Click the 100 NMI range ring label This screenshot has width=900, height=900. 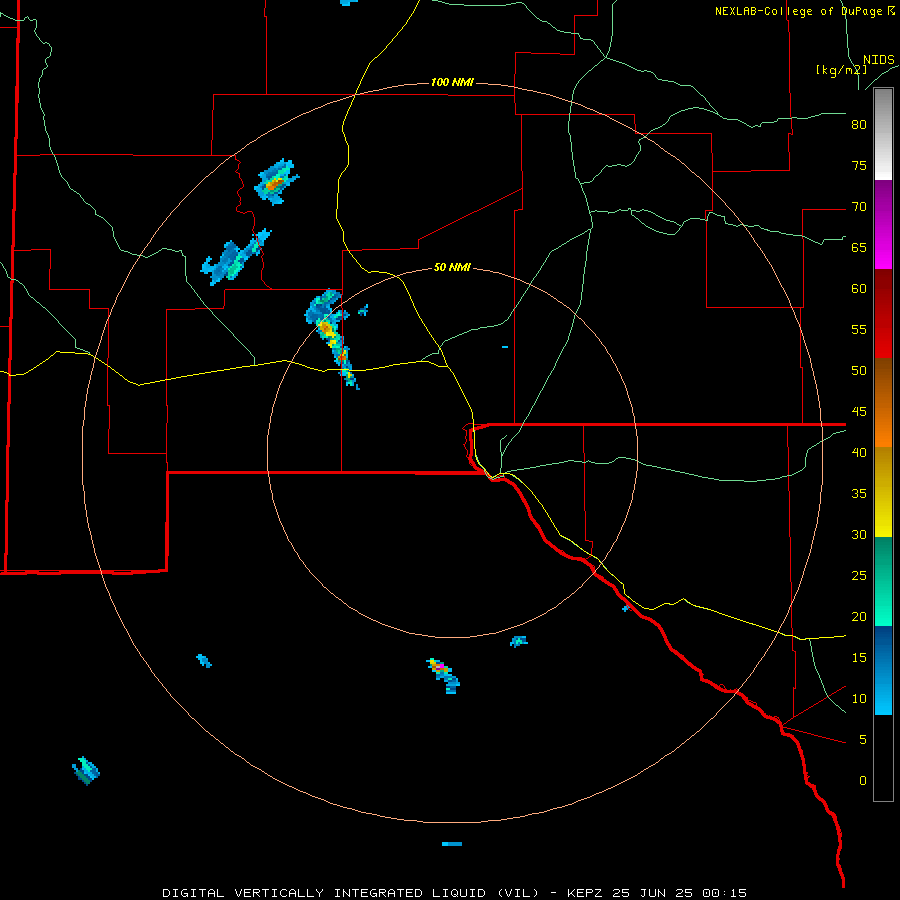click(452, 82)
